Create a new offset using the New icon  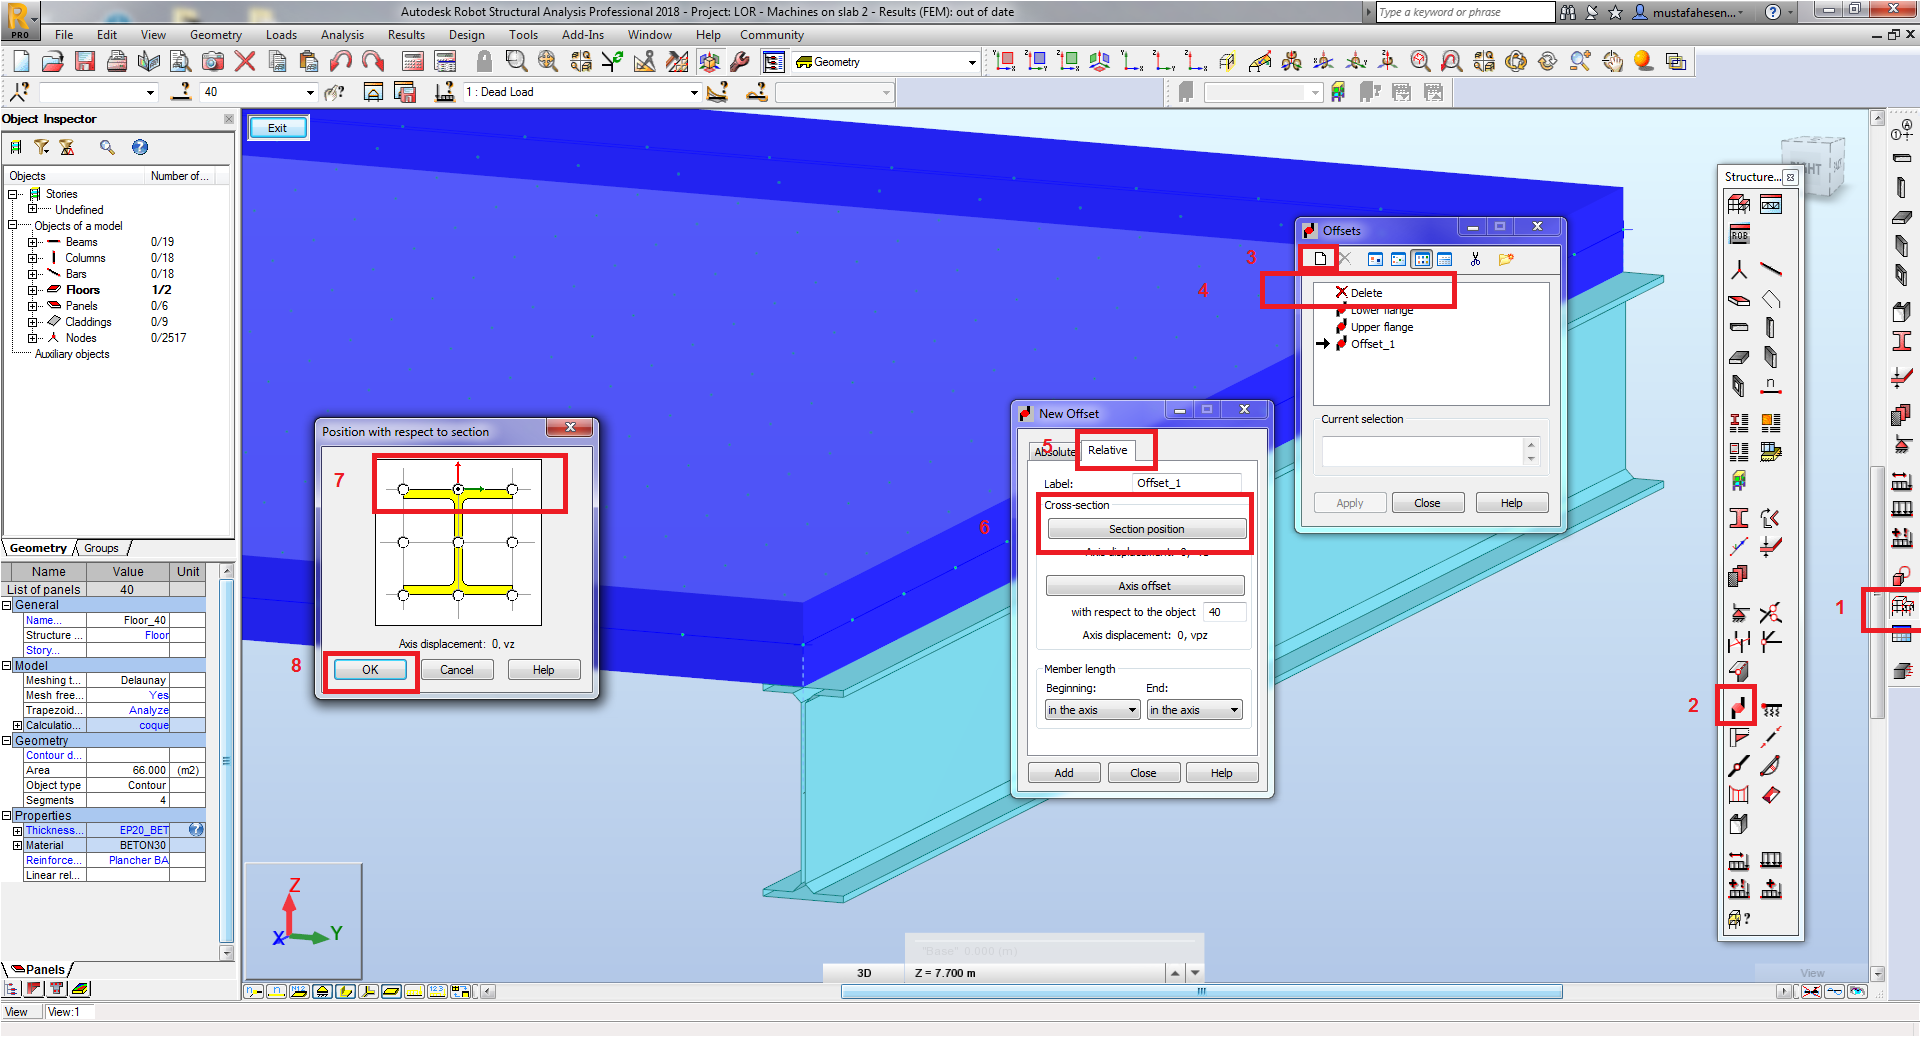point(1318,258)
